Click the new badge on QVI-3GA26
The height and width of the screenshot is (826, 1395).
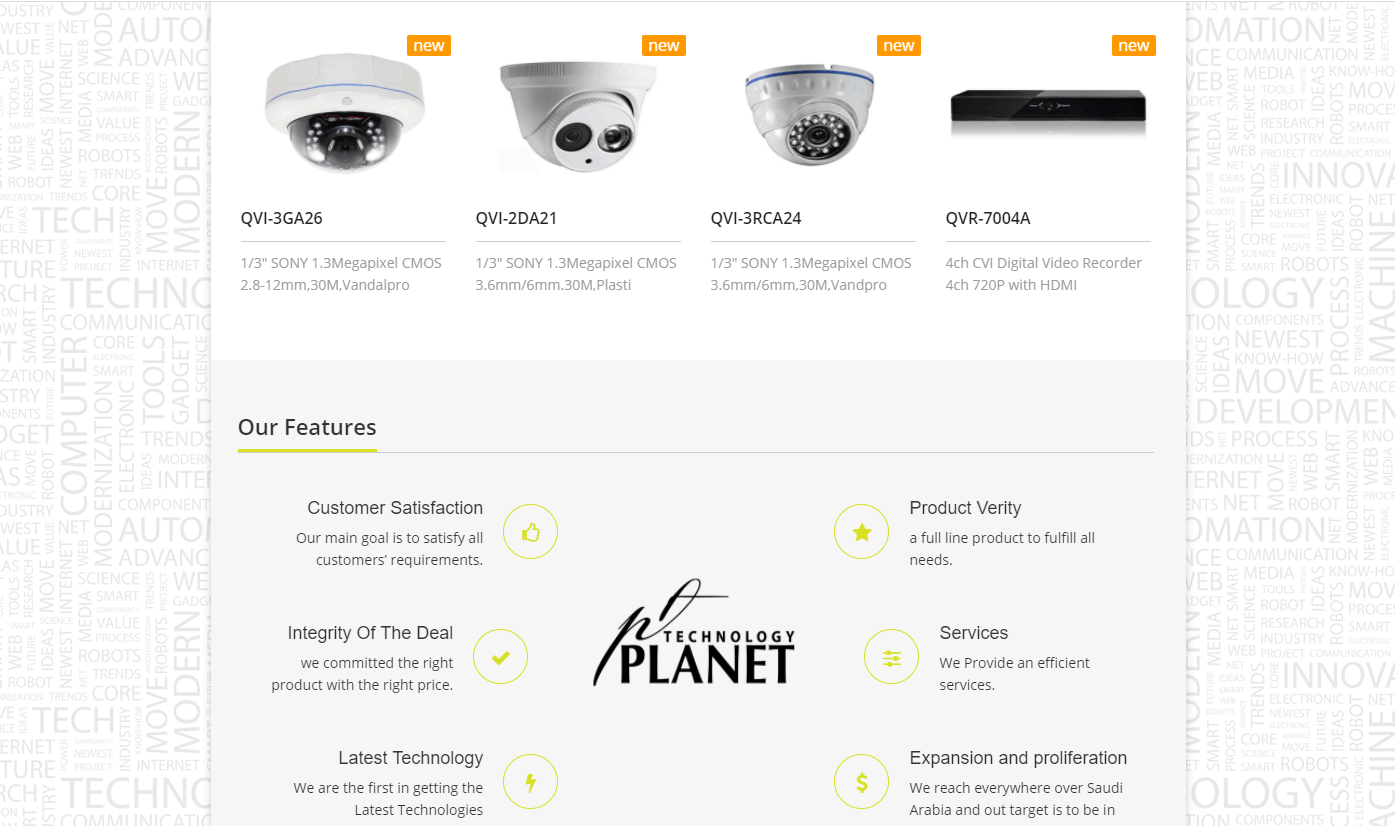click(x=429, y=46)
